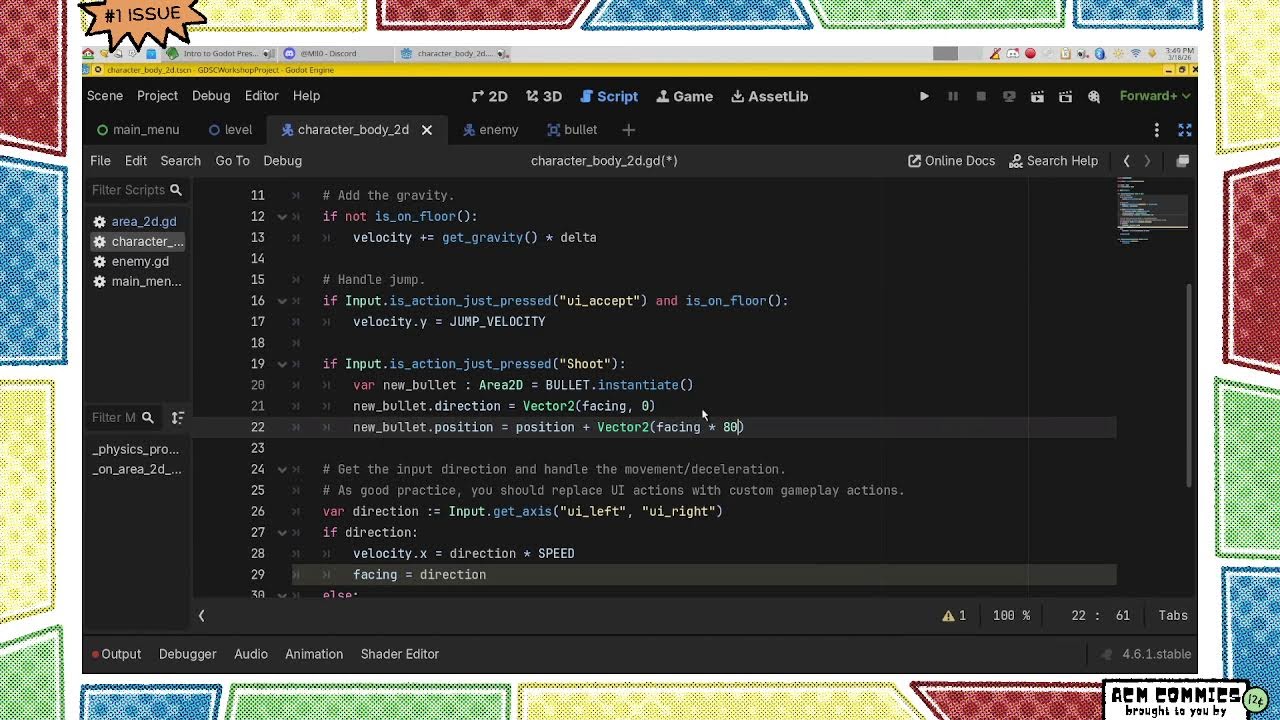
Task: Click the warning count indicator
Action: (x=954, y=616)
